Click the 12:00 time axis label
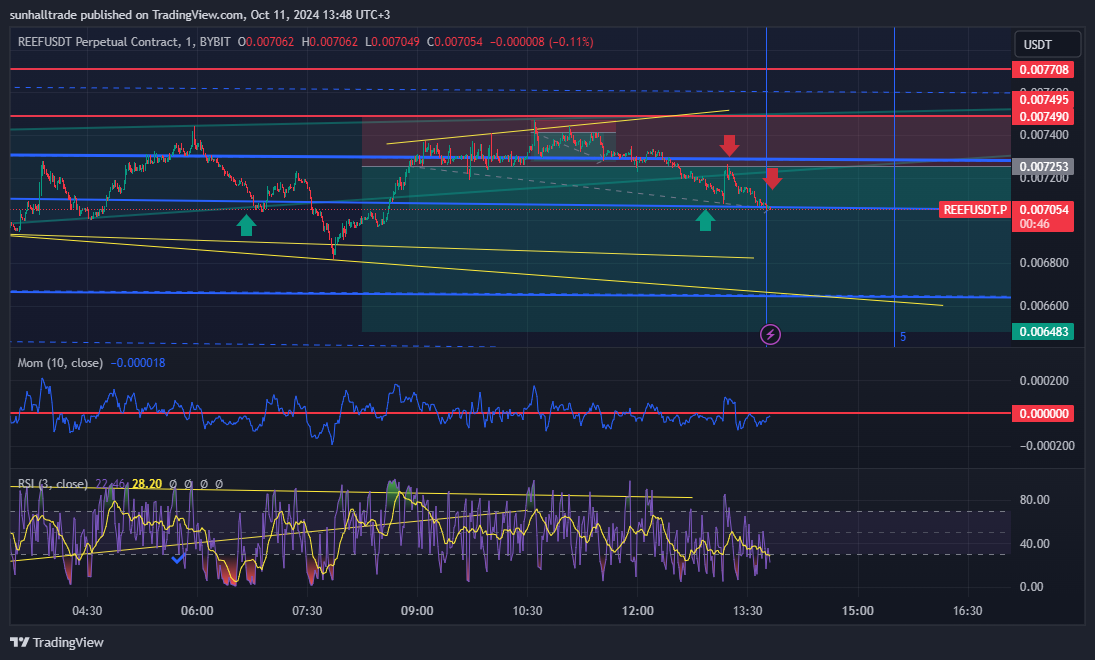Viewport: 1095px width, 660px height. [x=638, y=610]
